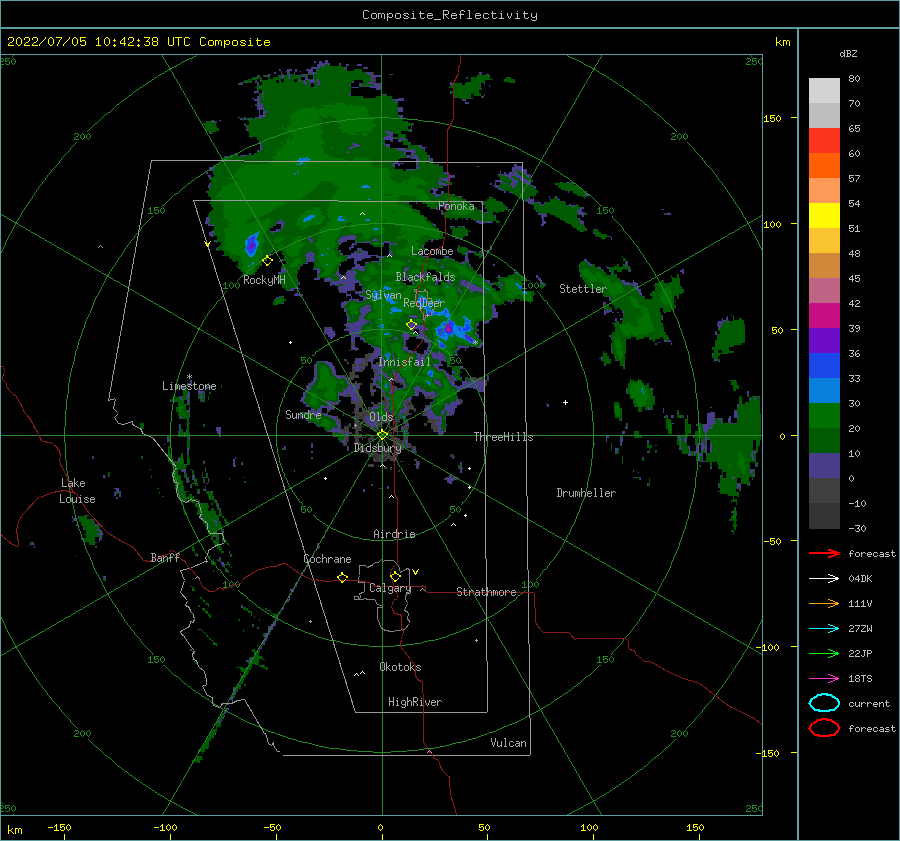
Task: Select the 30 dBZ light blue swatch
Action: coord(824,390)
